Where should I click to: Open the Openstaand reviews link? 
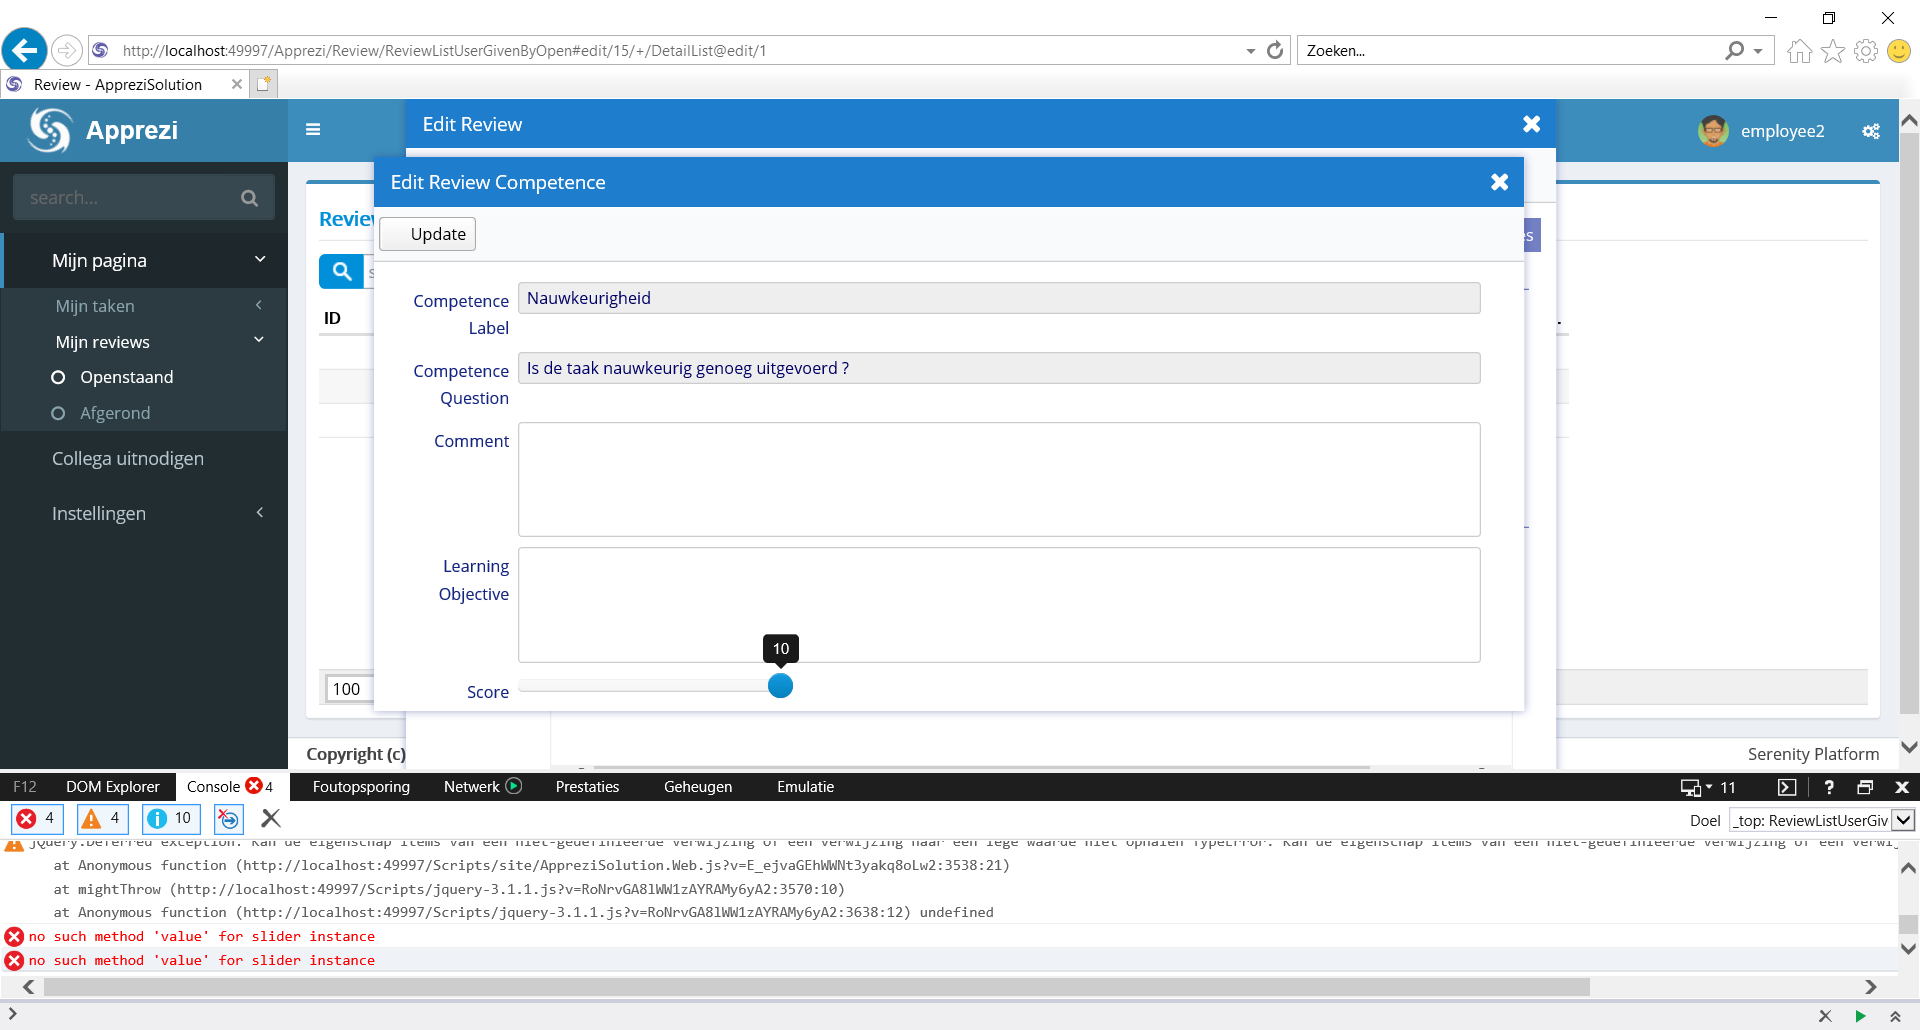click(x=126, y=377)
